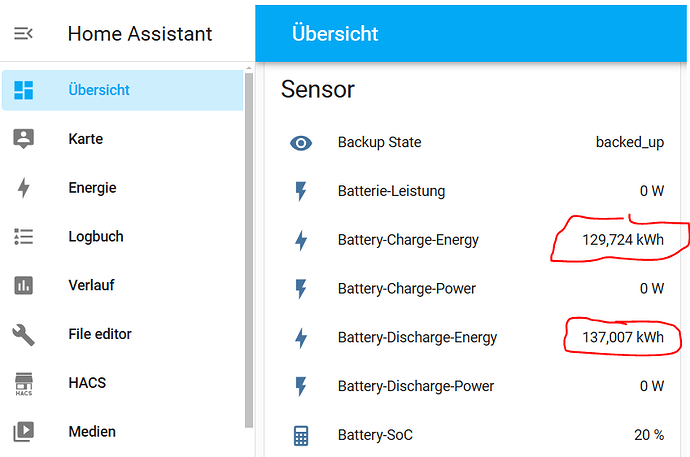Click the Backup State eye icon
690x457 pixels.
click(301, 143)
